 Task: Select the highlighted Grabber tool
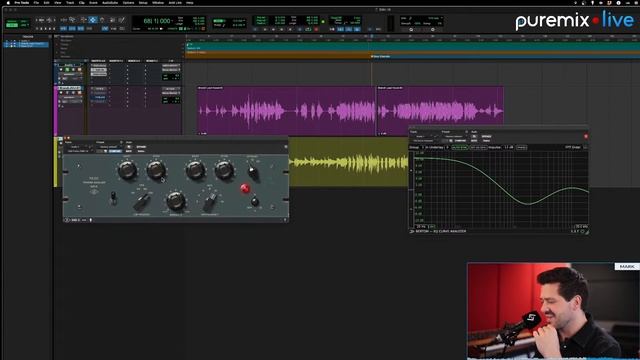point(93,20)
